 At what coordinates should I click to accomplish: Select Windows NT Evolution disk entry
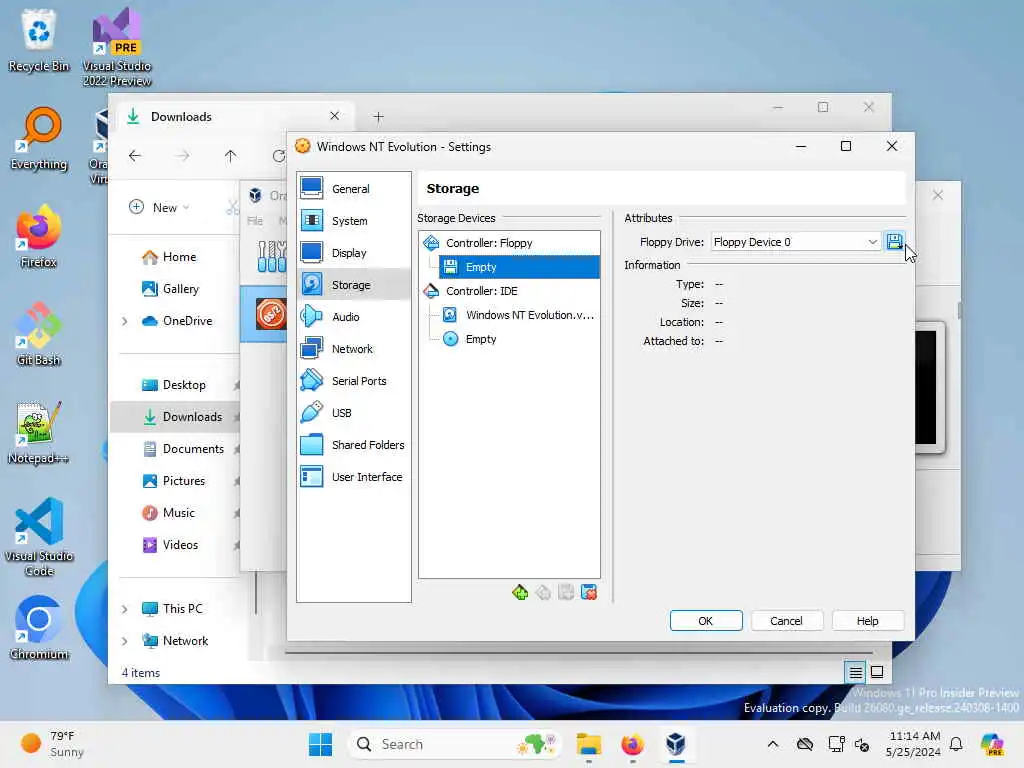point(519,315)
